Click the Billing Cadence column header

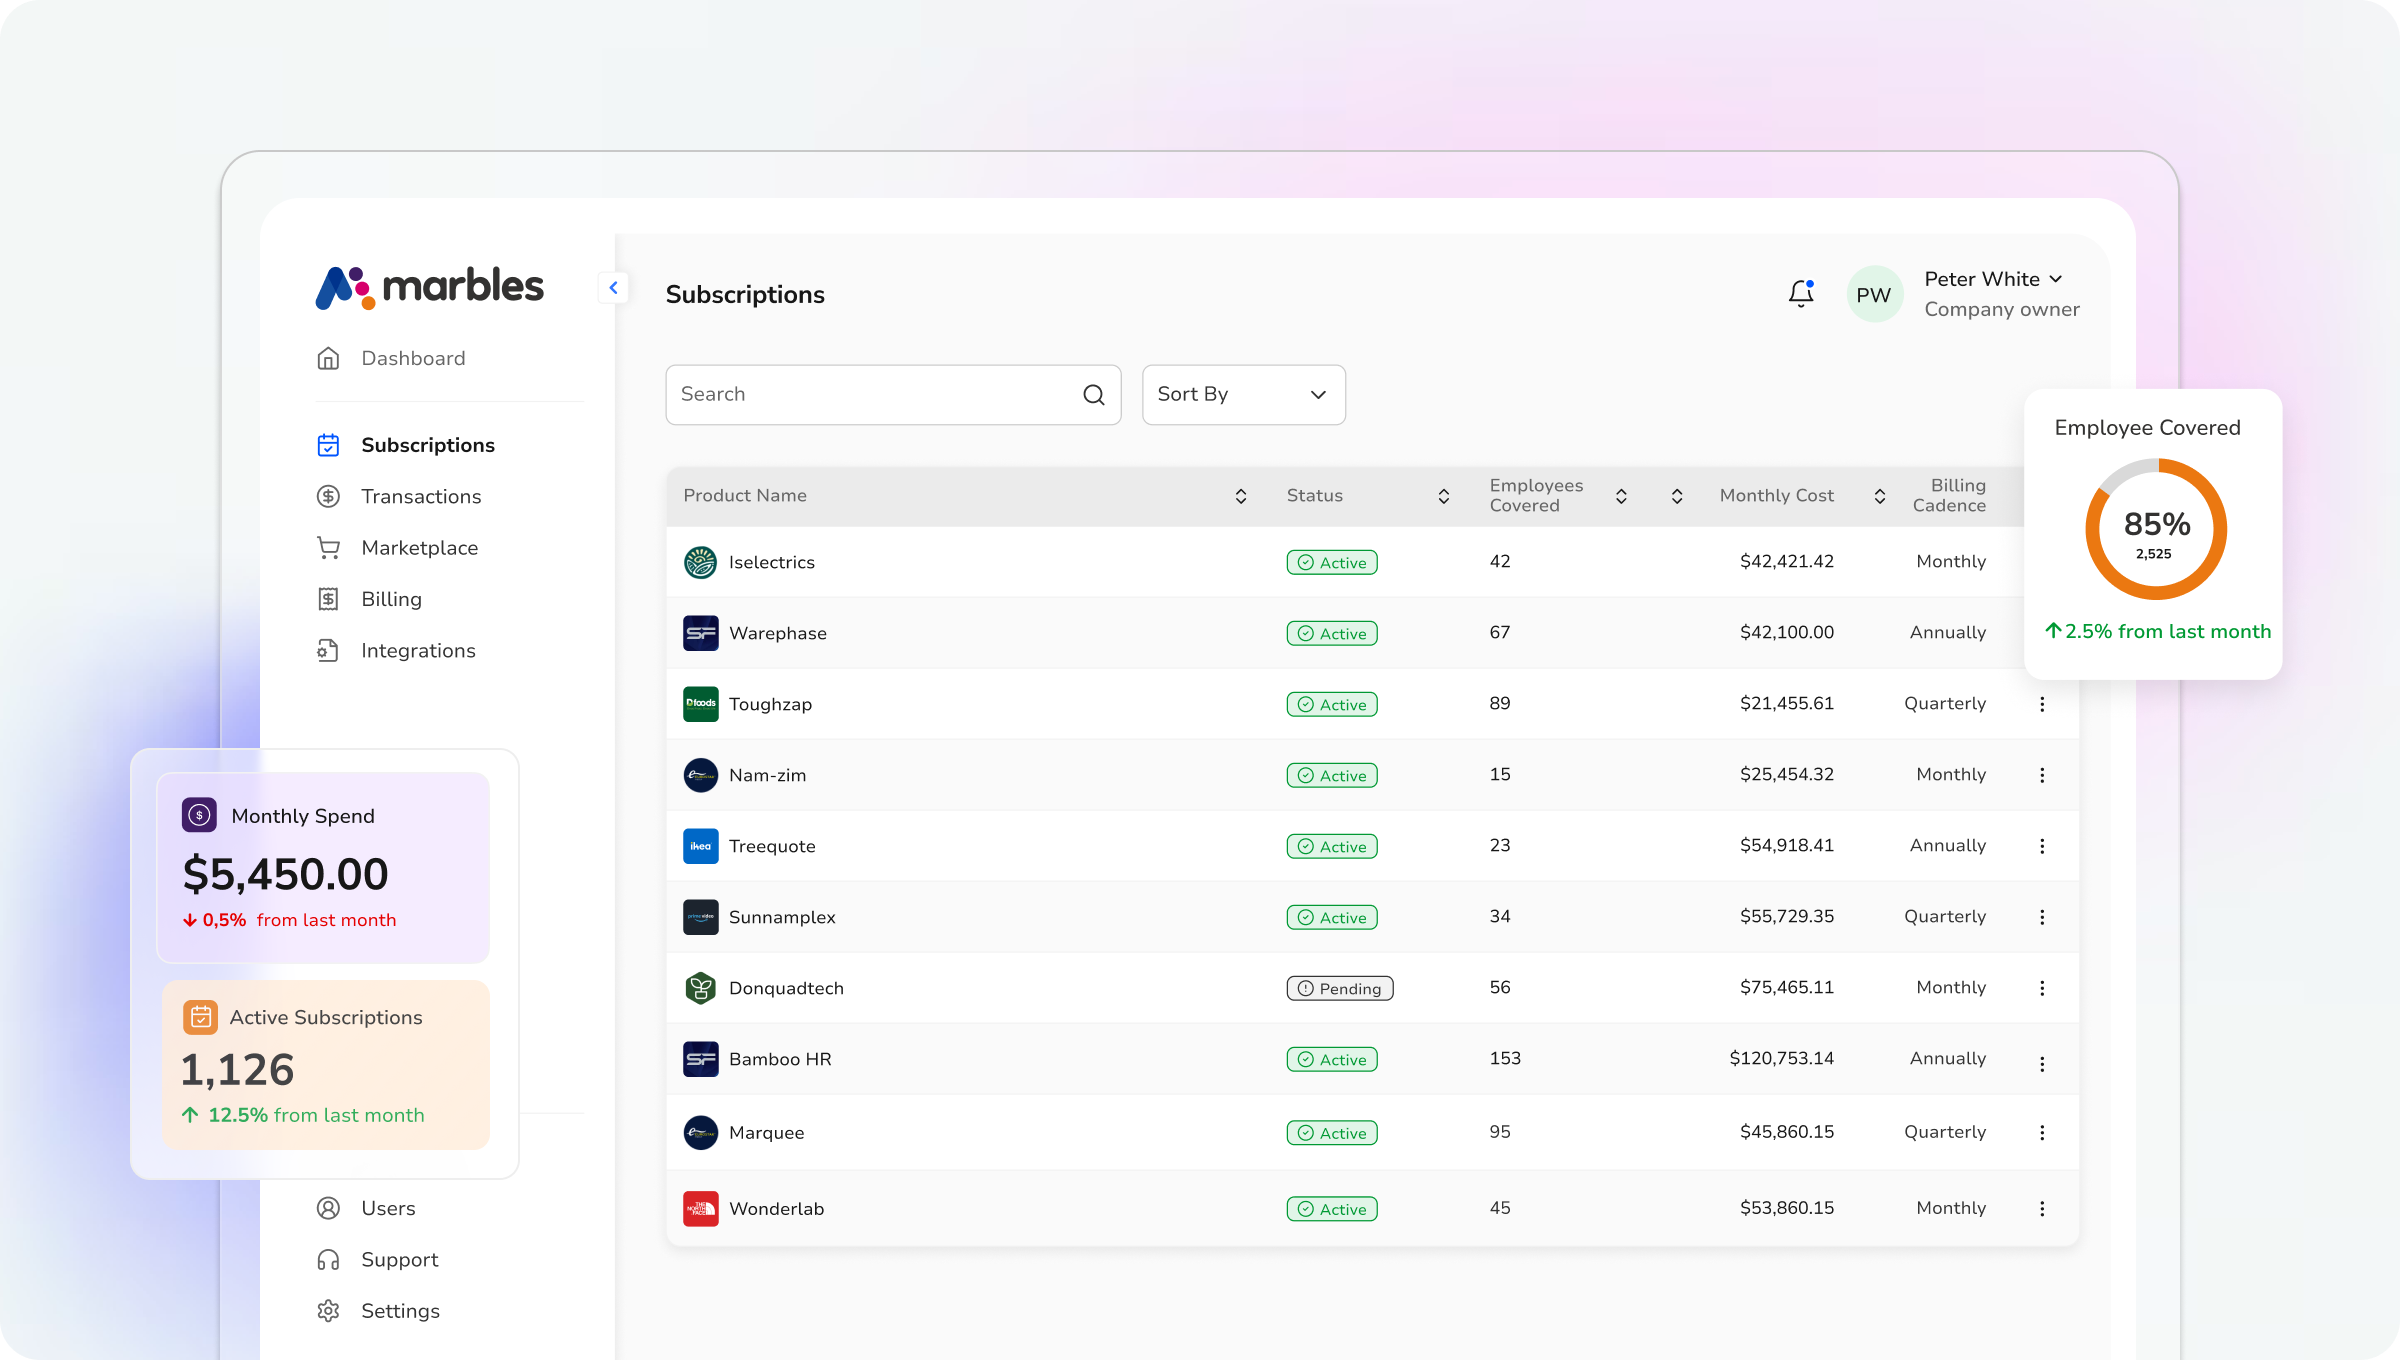1949,496
